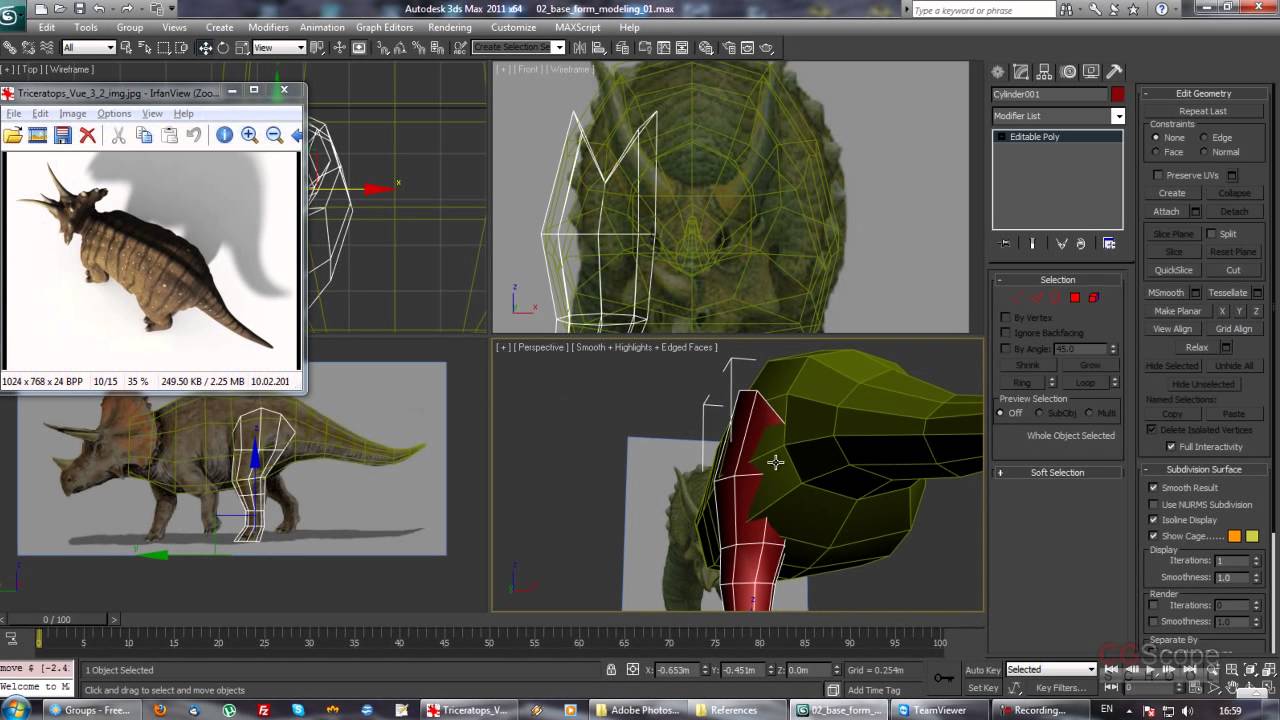This screenshot has height=720, width=1280.
Task: Activate the Select and Rotate tool
Action: [223, 48]
